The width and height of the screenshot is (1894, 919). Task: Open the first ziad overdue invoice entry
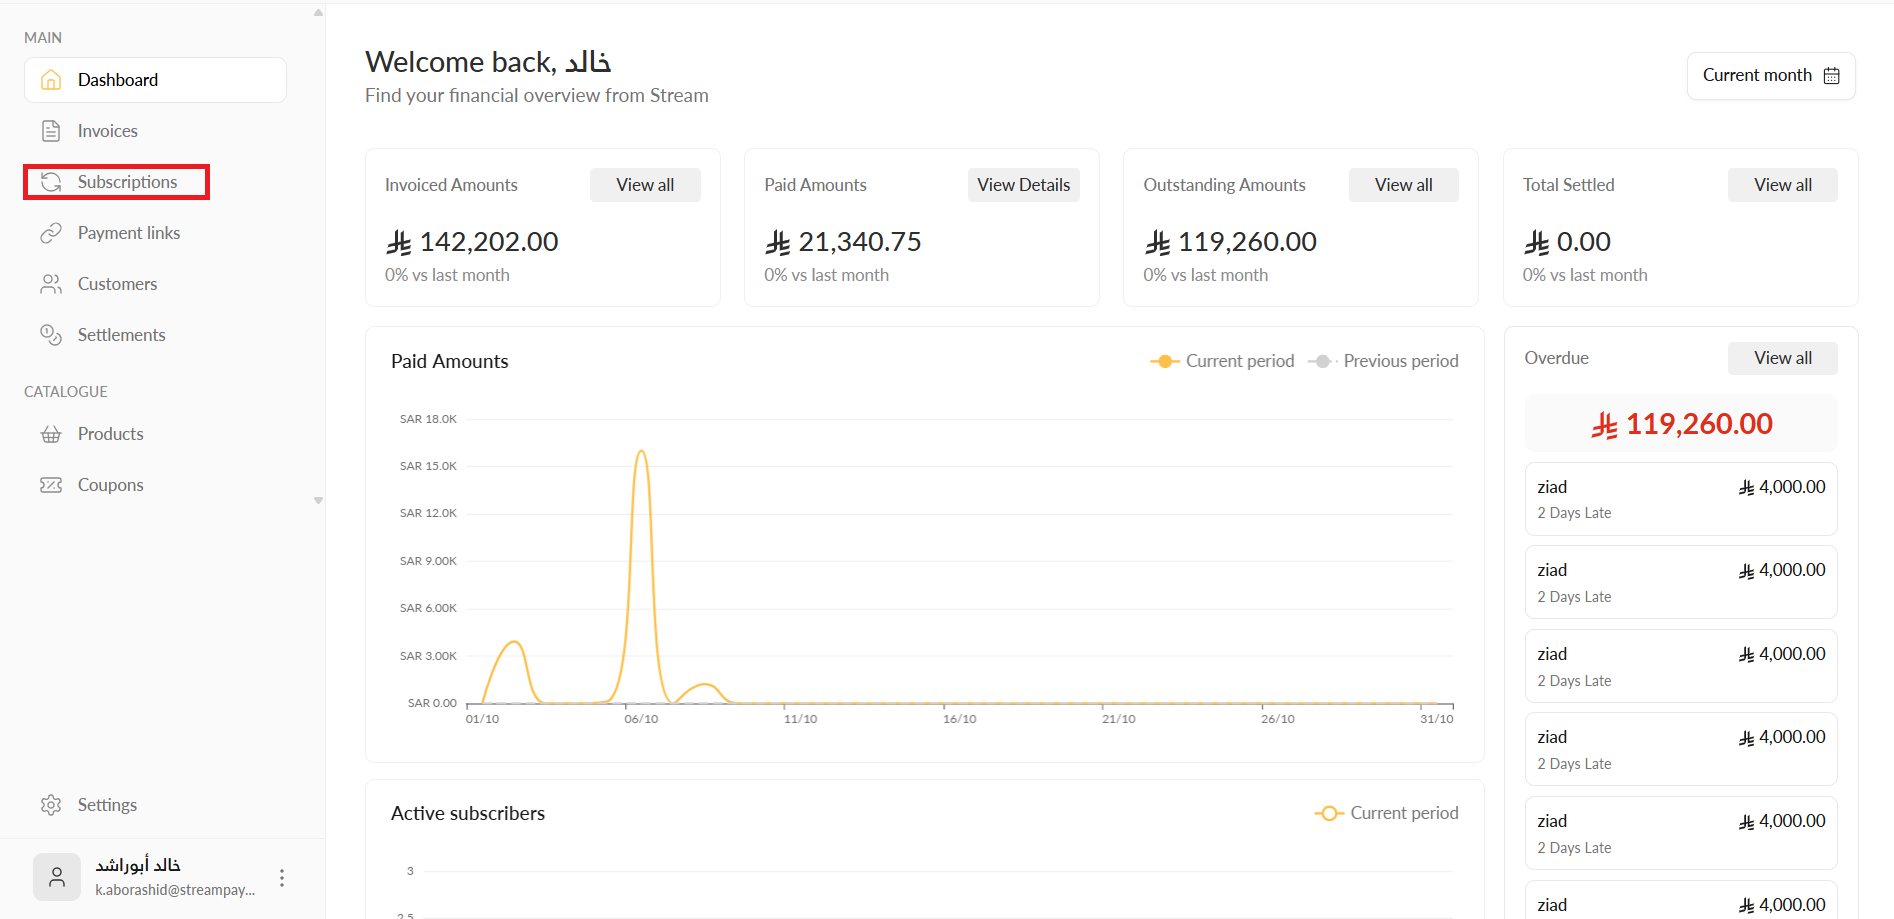tap(1680, 499)
